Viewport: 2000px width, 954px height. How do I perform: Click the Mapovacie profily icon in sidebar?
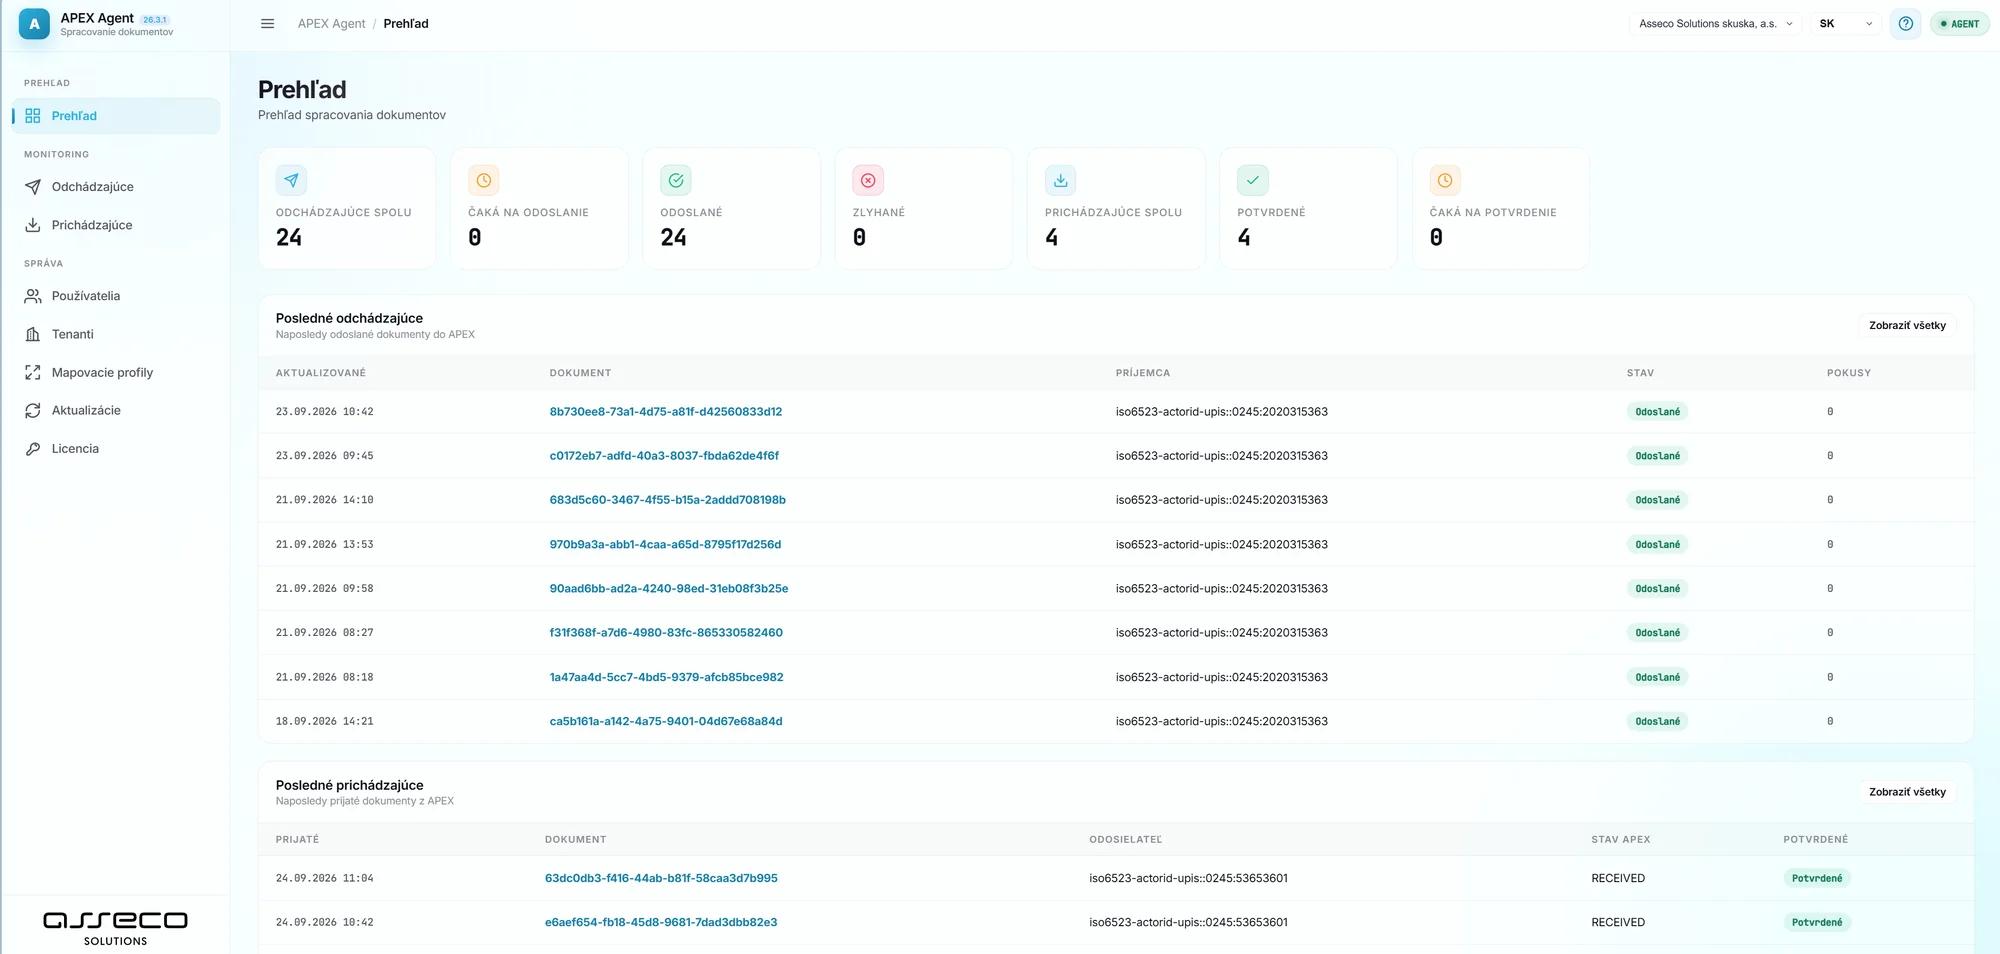[33, 372]
